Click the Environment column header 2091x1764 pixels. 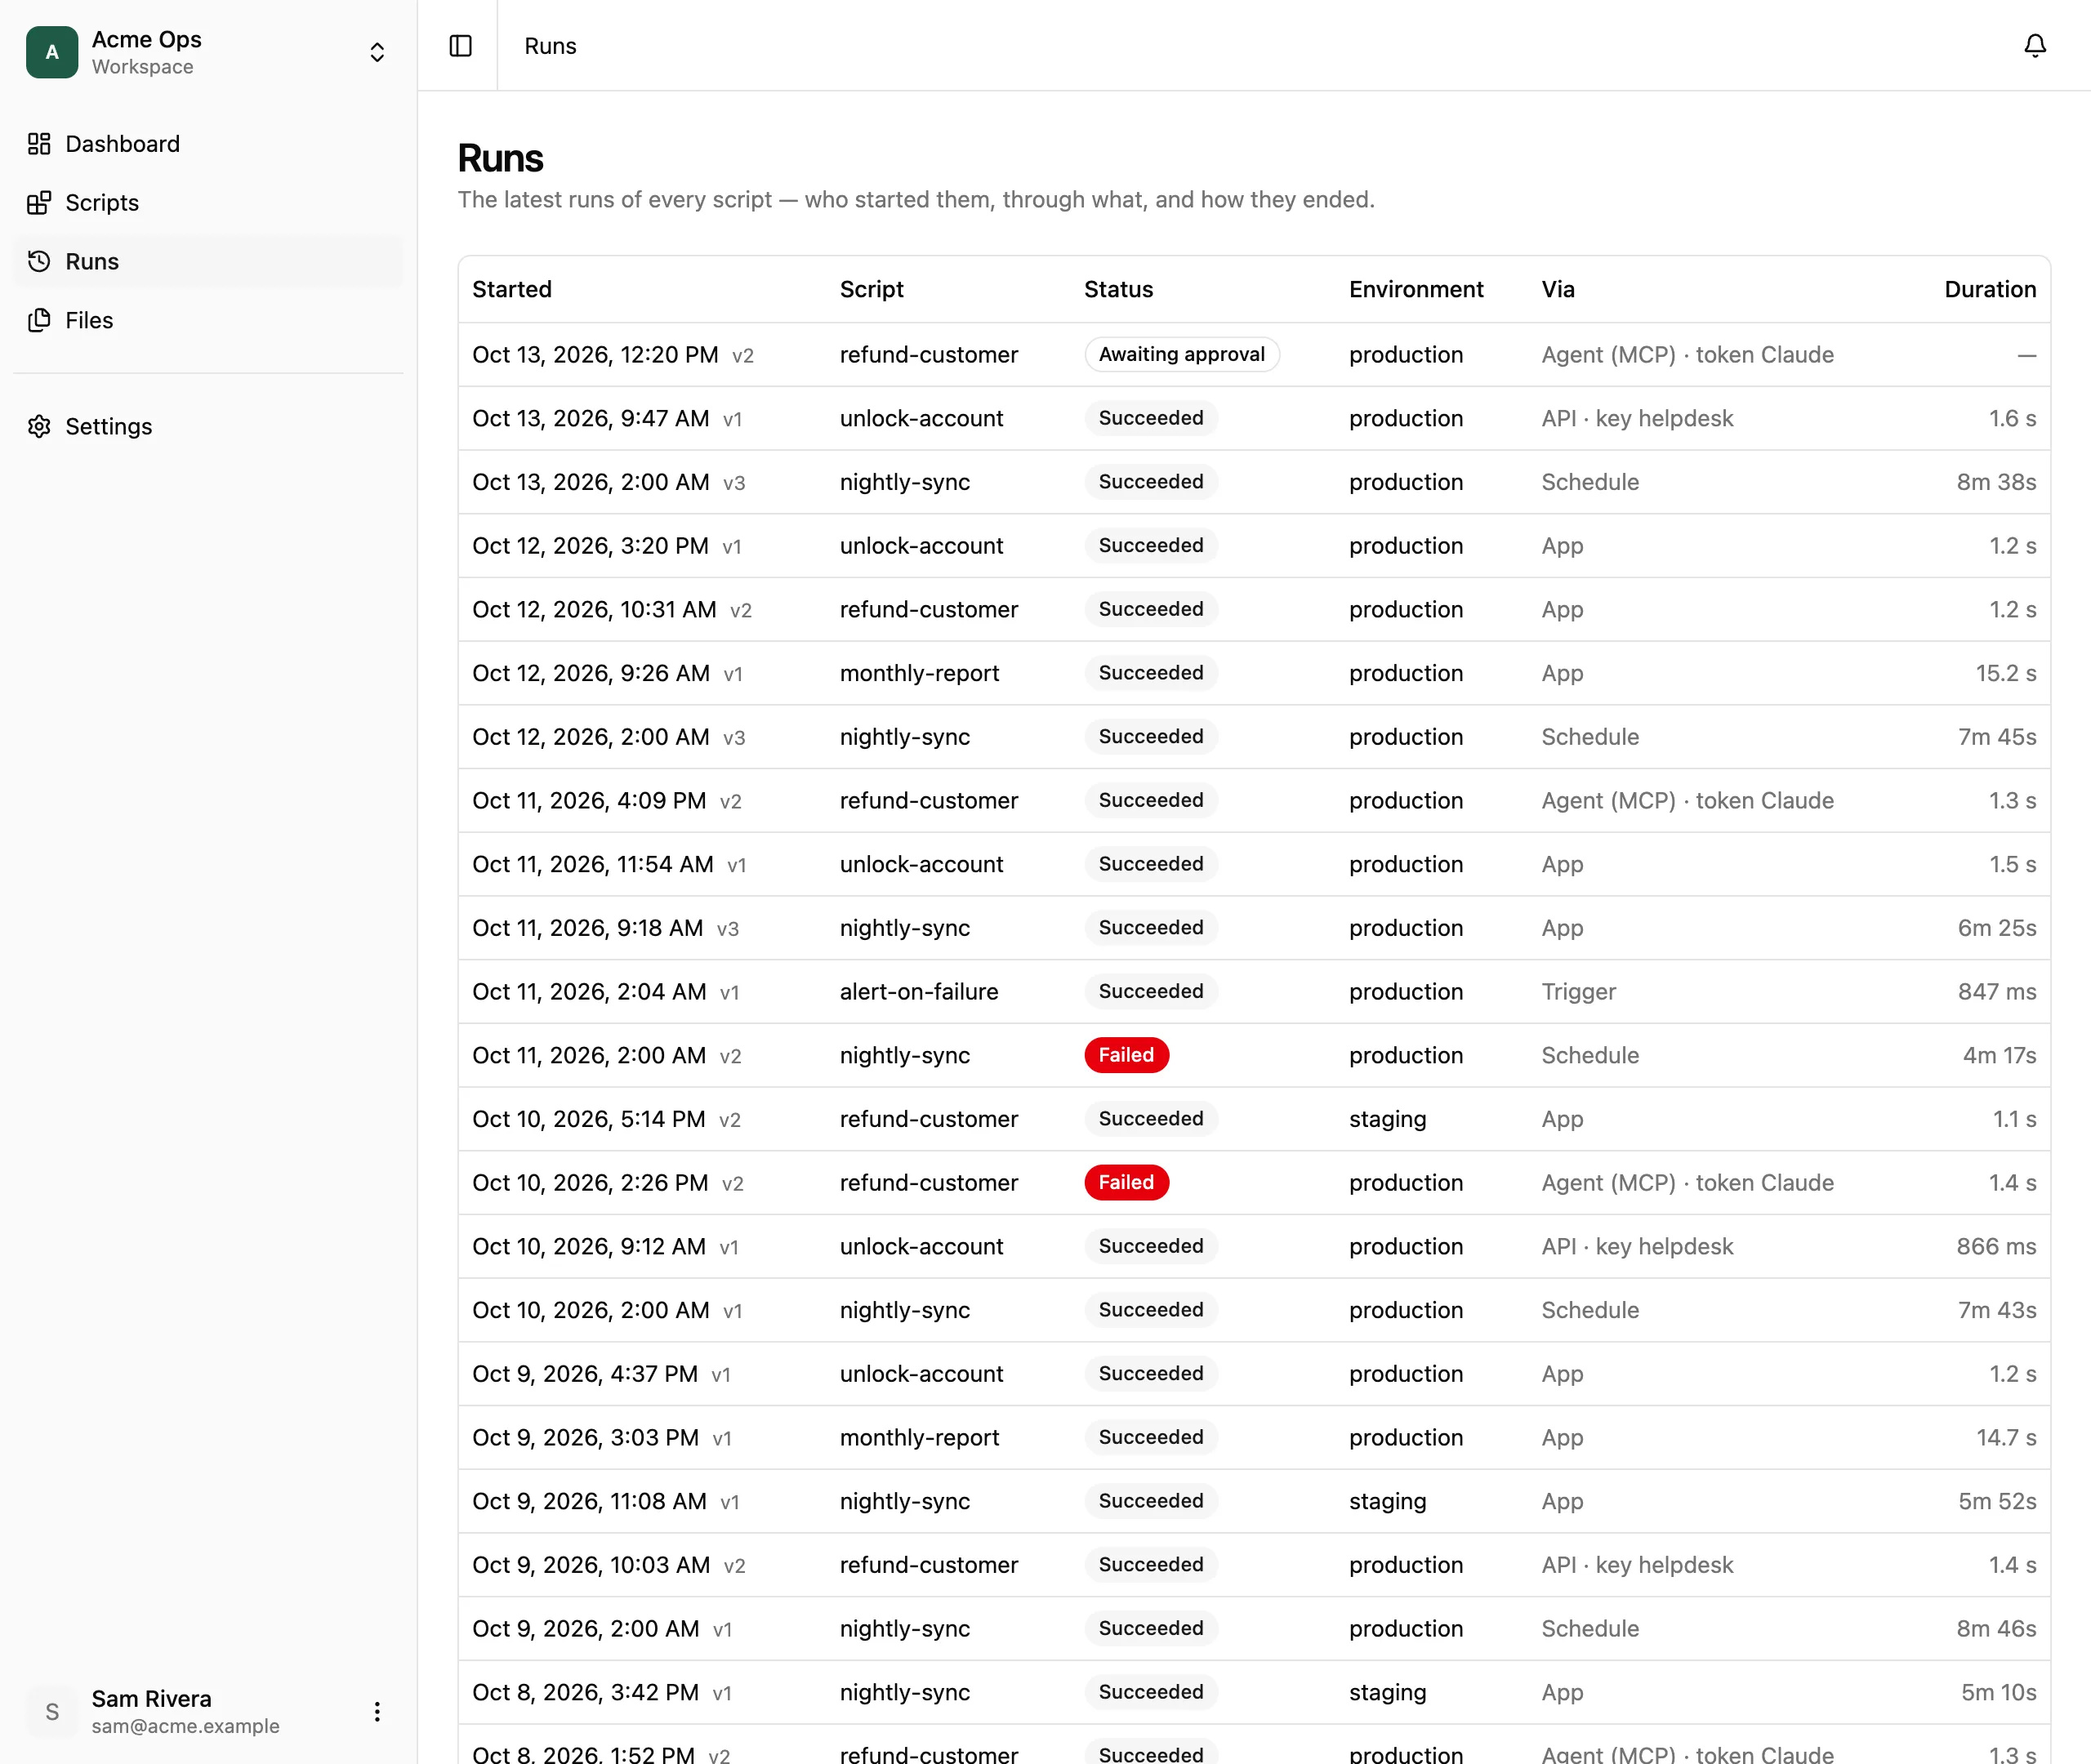click(1416, 290)
